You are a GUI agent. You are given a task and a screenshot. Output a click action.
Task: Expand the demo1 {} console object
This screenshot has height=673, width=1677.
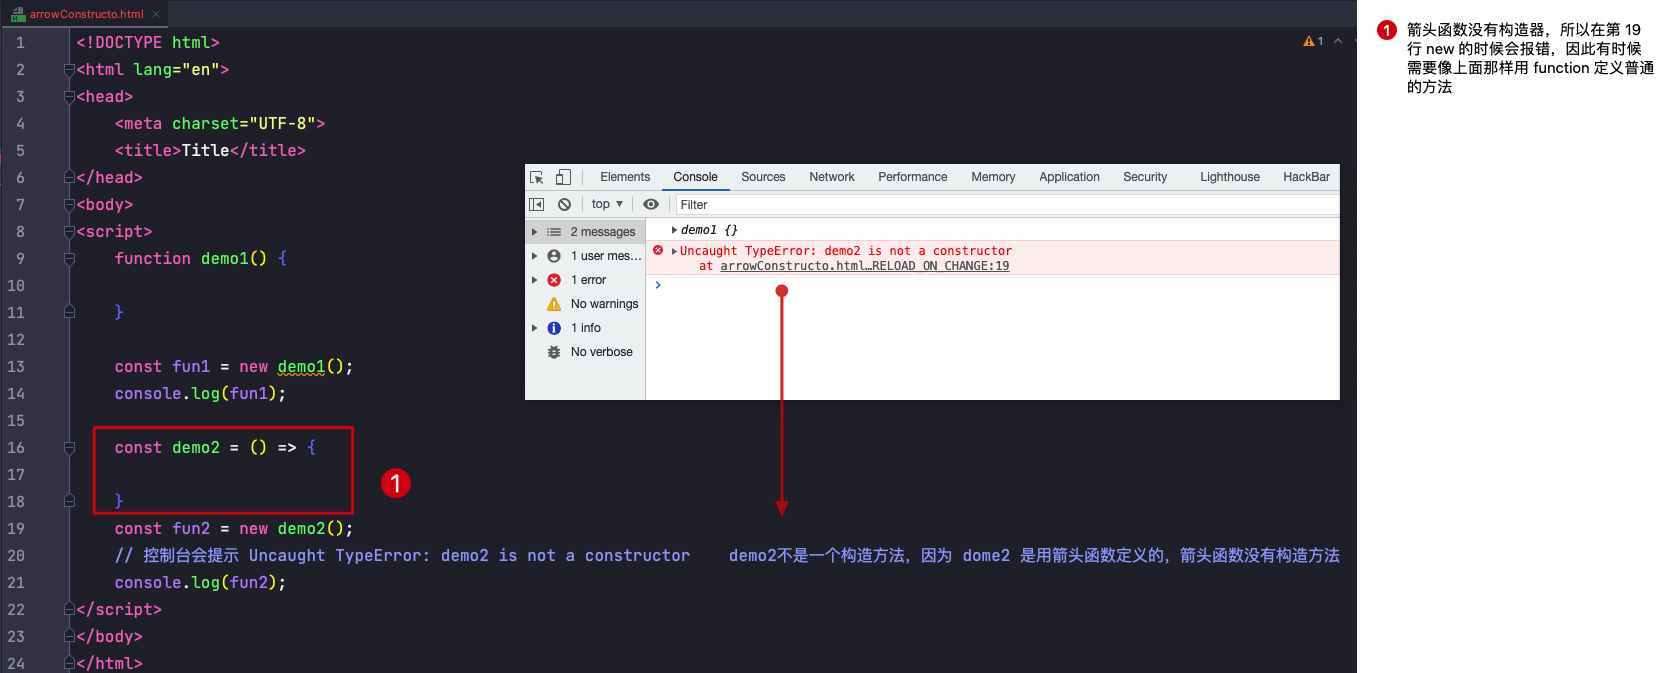[675, 230]
